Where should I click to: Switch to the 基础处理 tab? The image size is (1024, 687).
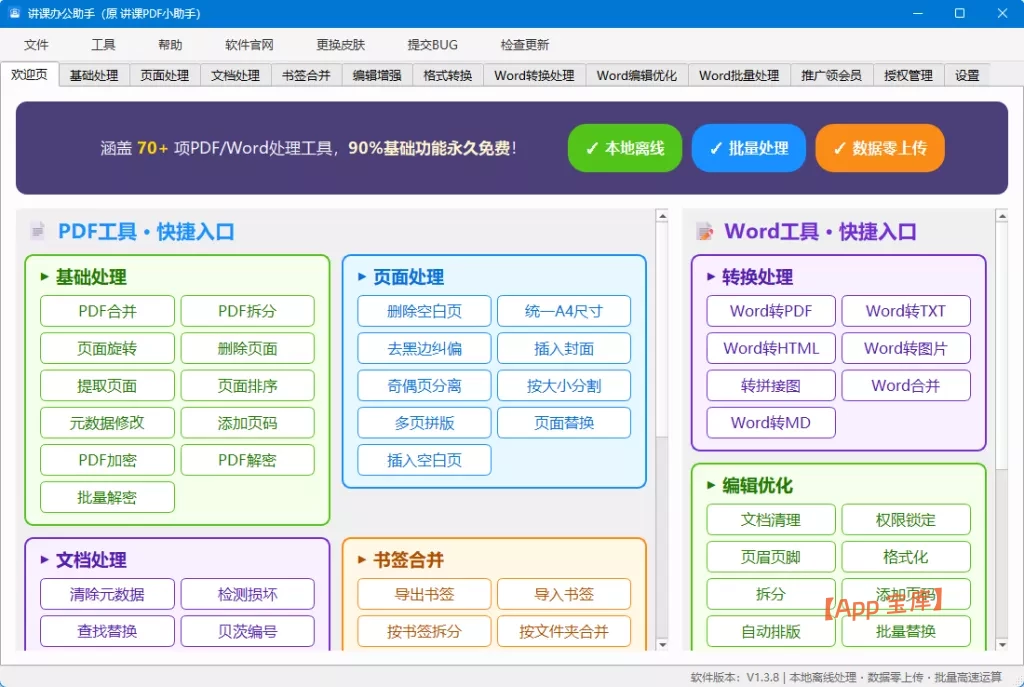pos(94,75)
